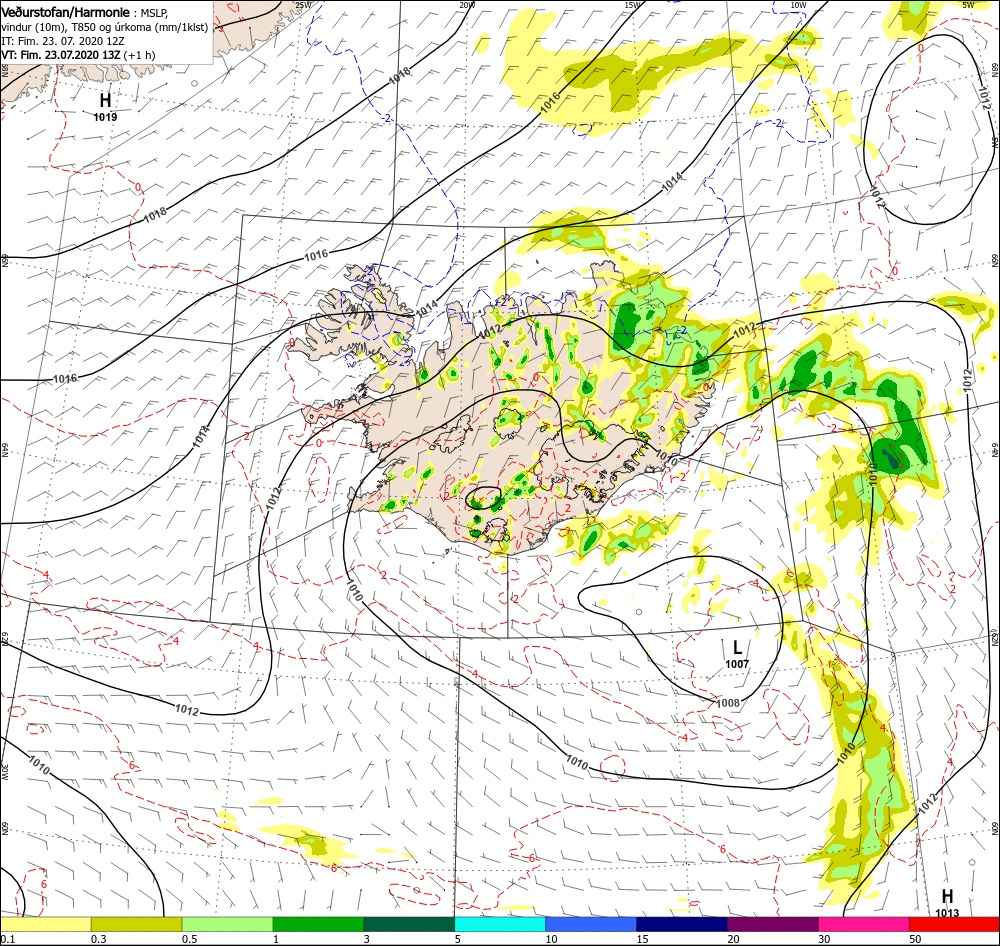Choose the navy 15–20 legend swatch
1000x946 pixels.
tap(682, 925)
